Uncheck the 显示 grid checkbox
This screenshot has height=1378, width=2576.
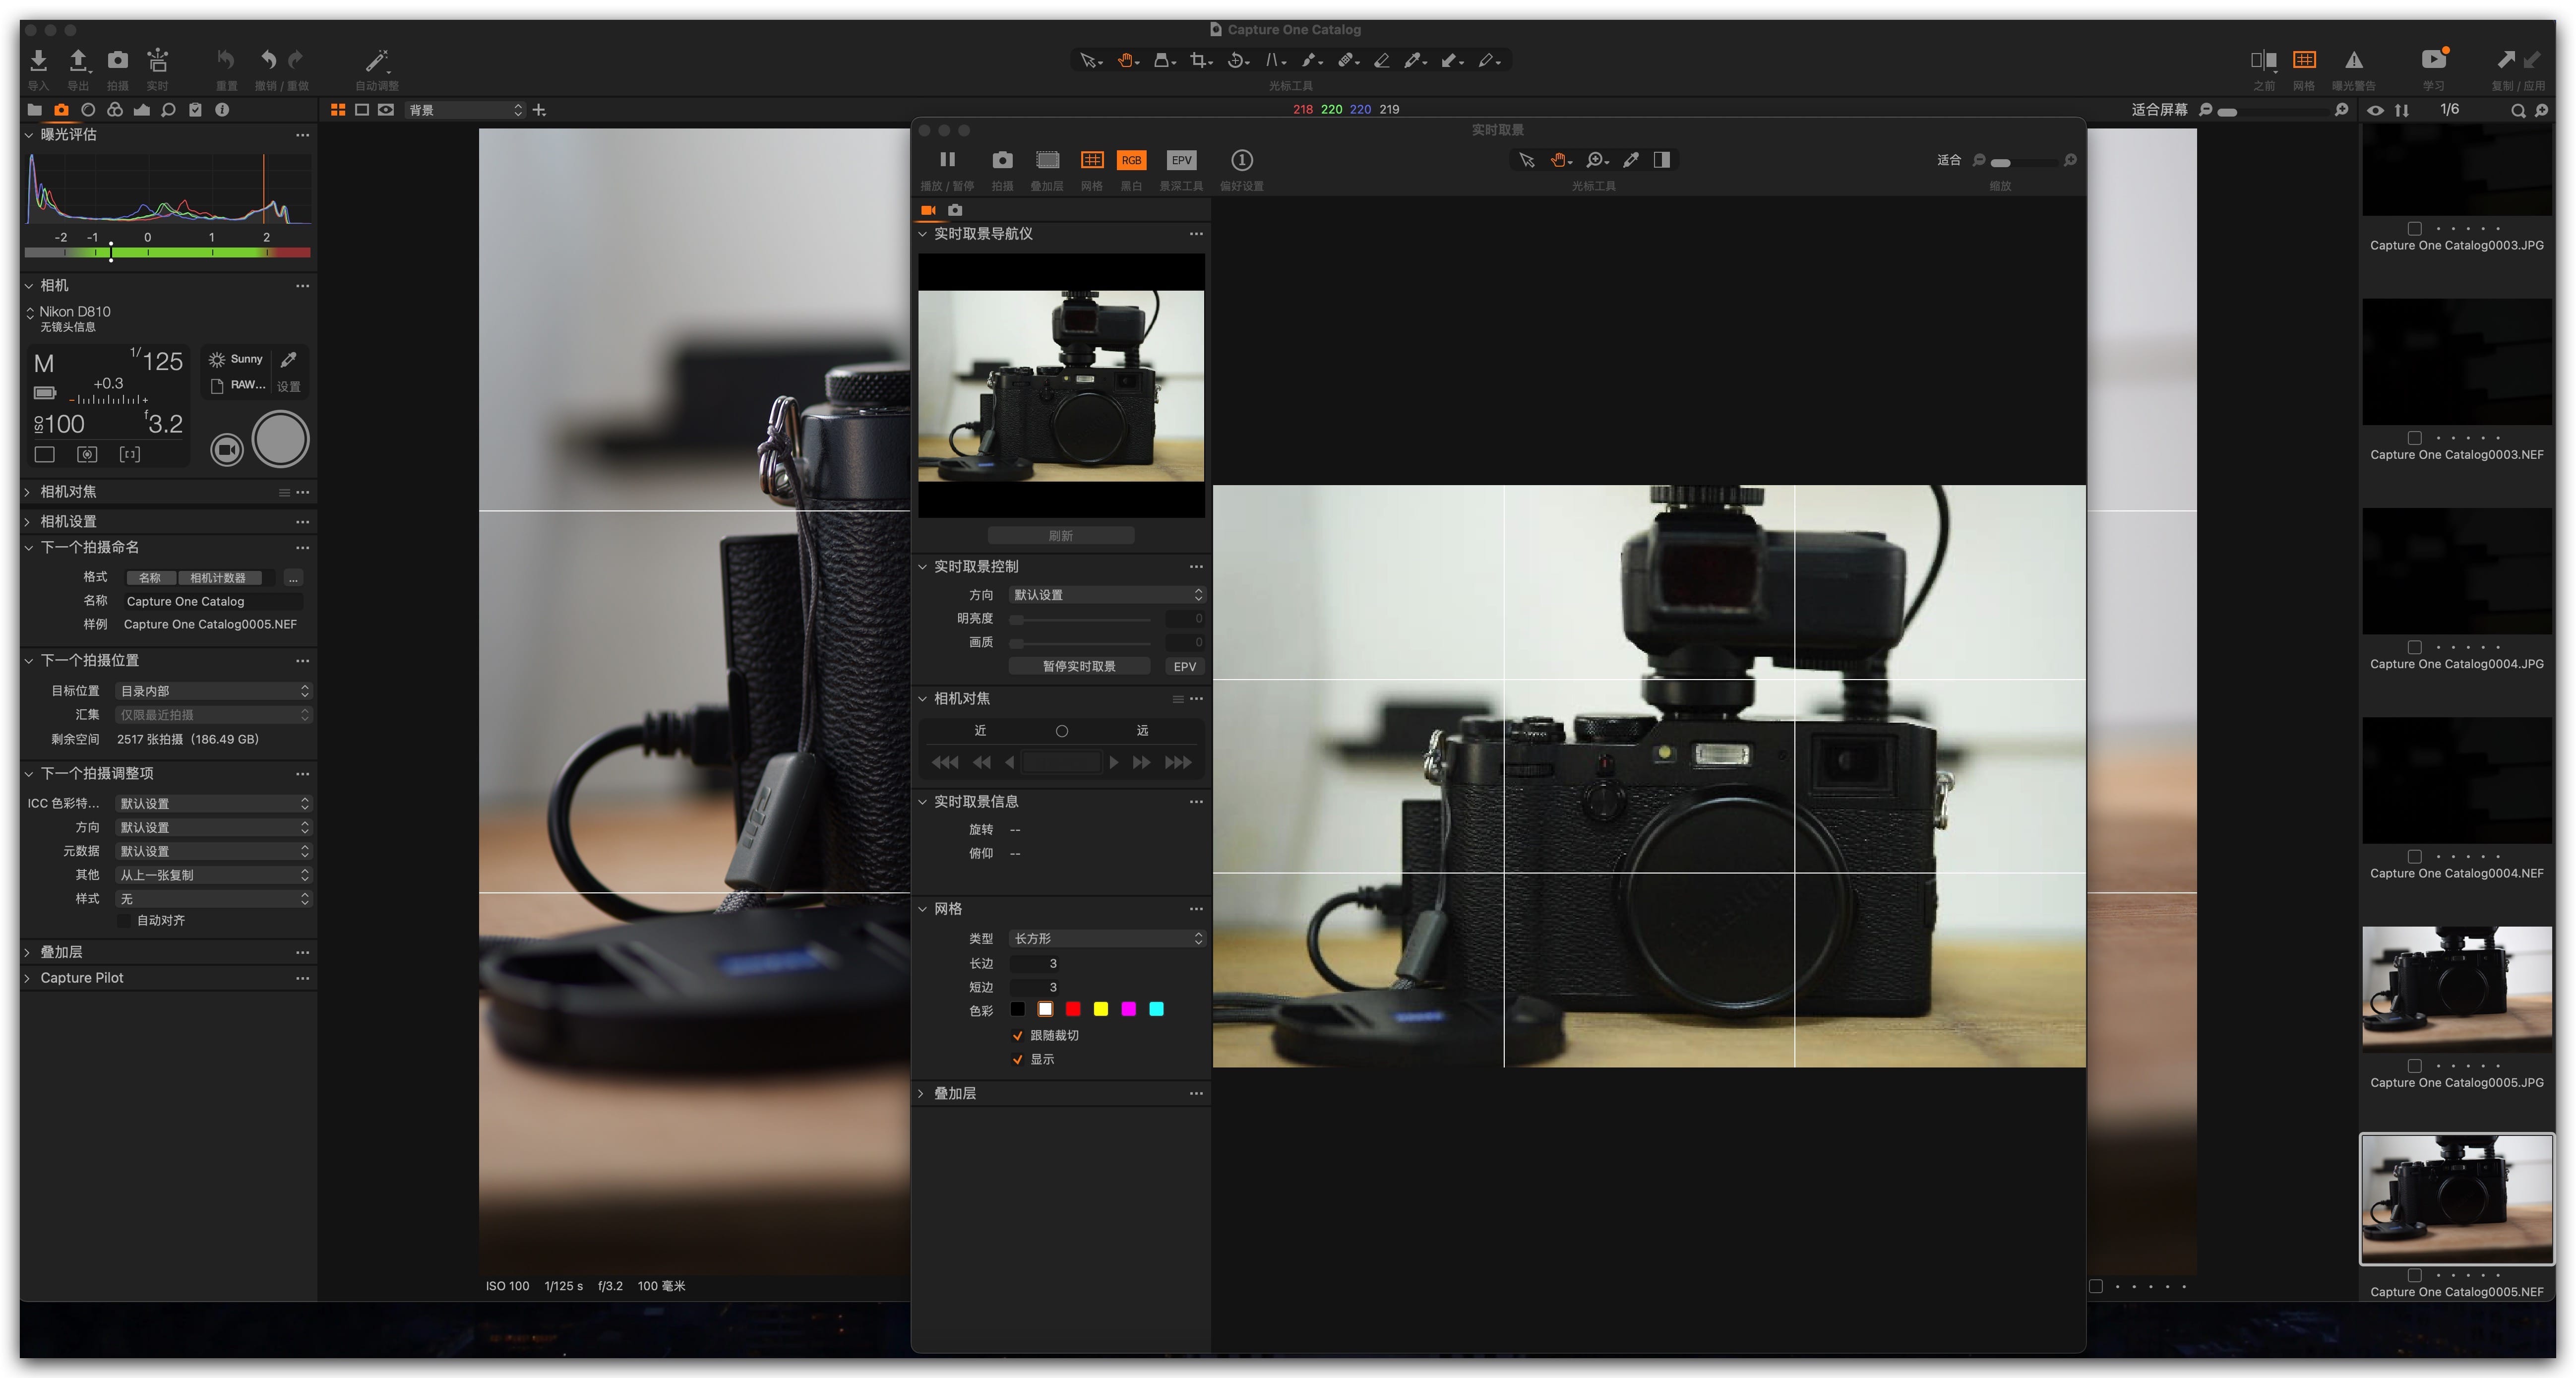[x=1018, y=1059]
